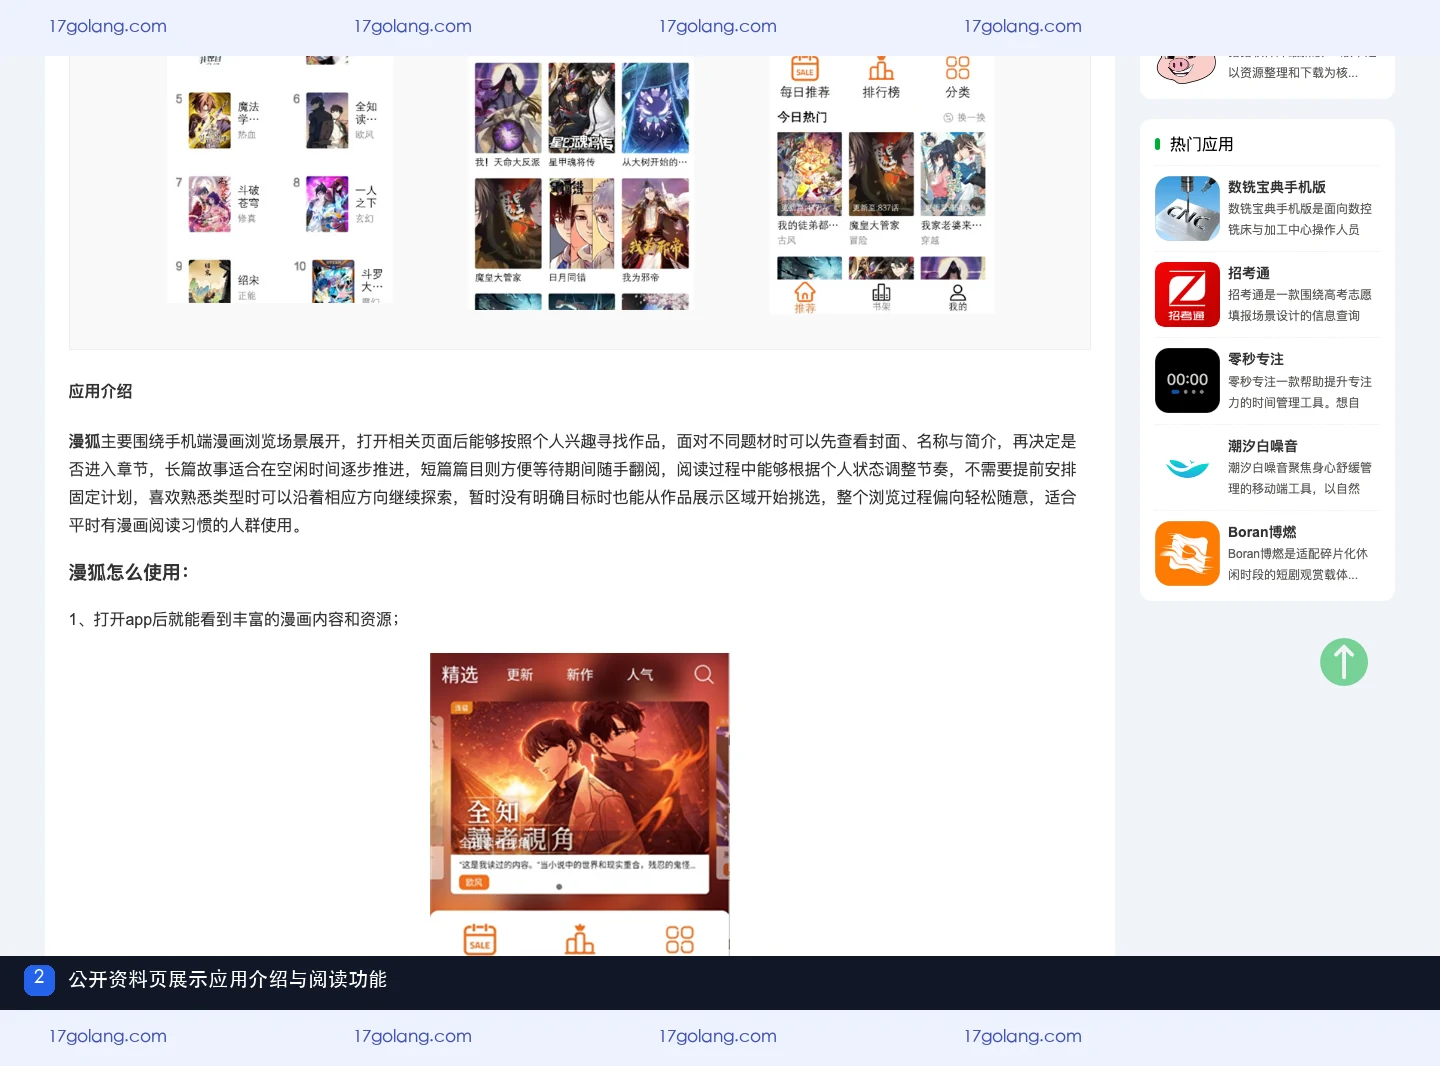Select the 精选 tab in manga screenshot

(460, 675)
